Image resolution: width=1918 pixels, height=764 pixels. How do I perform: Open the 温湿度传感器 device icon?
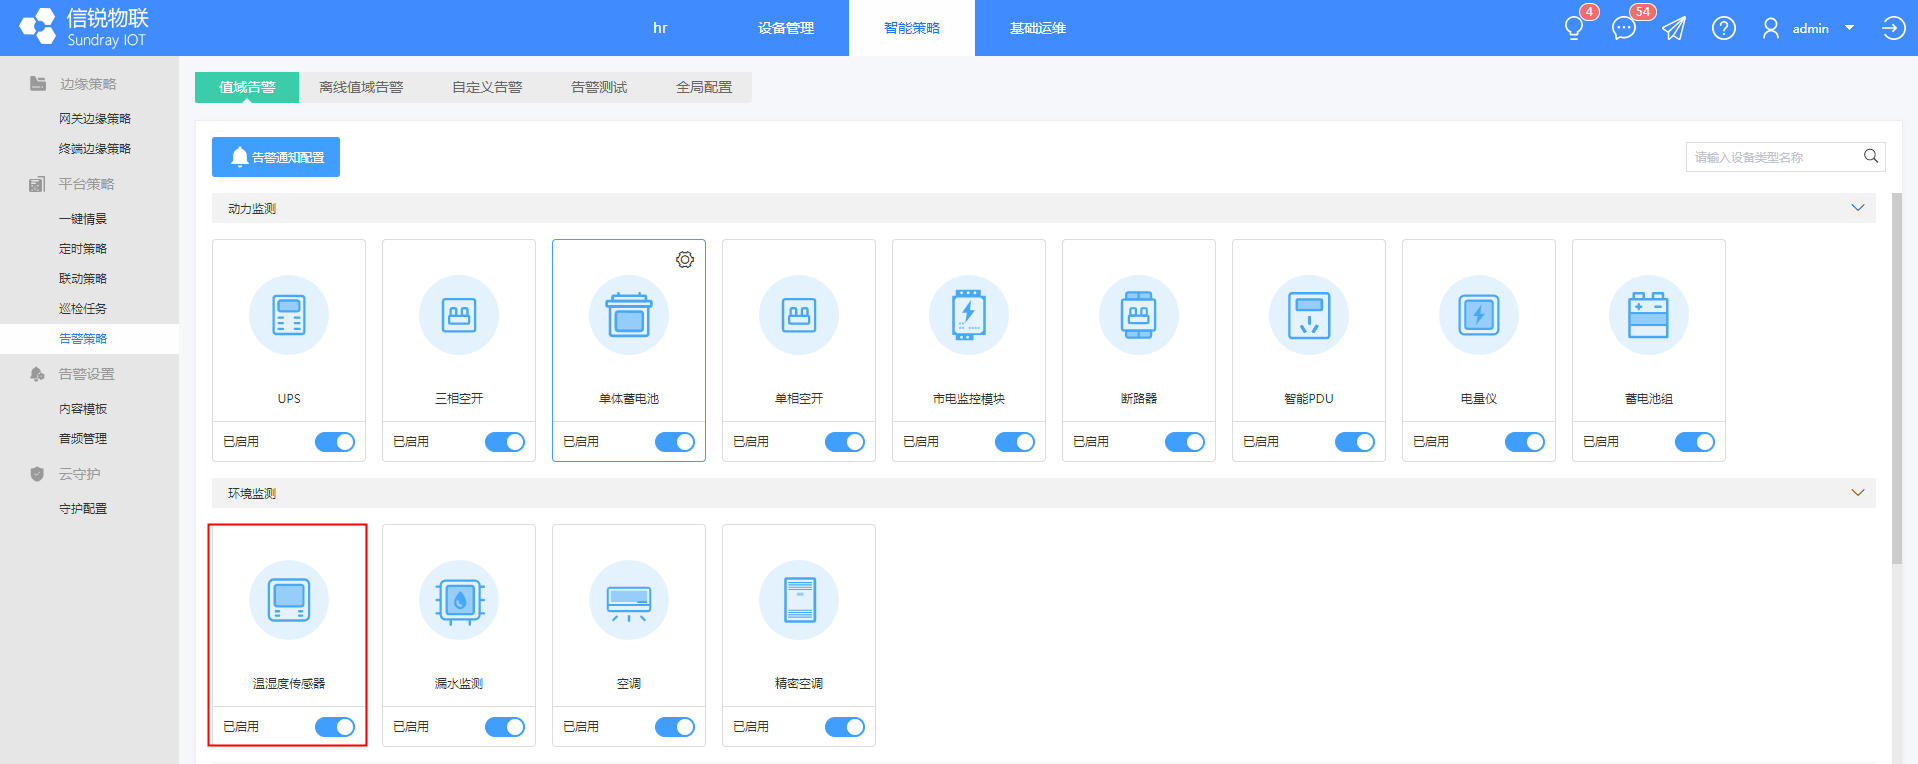[x=289, y=600]
